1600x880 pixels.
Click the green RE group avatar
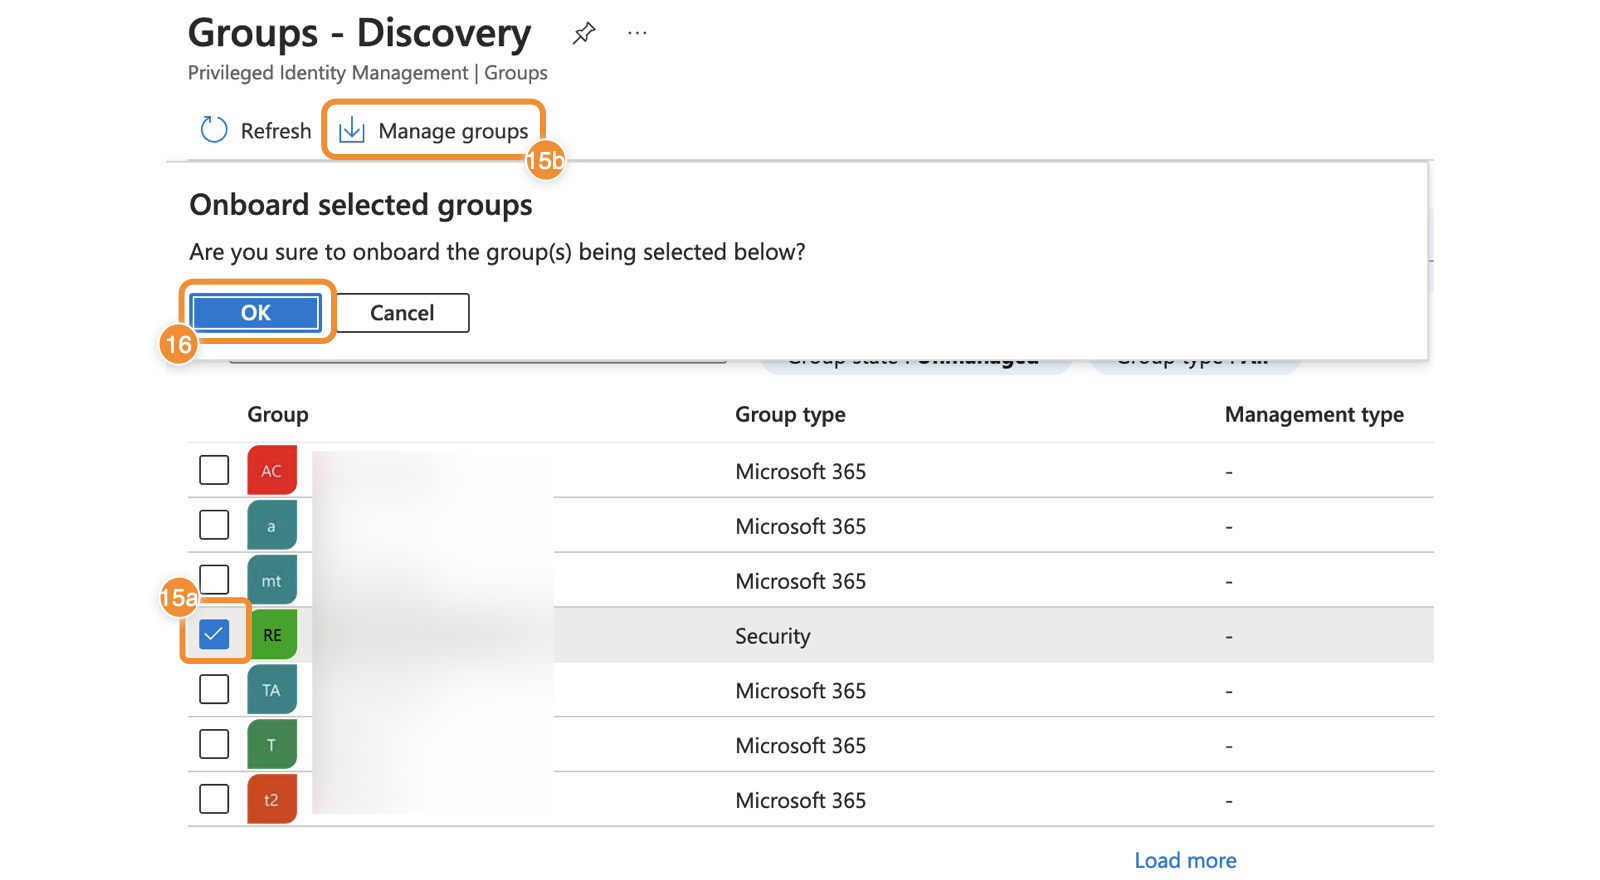(273, 635)
